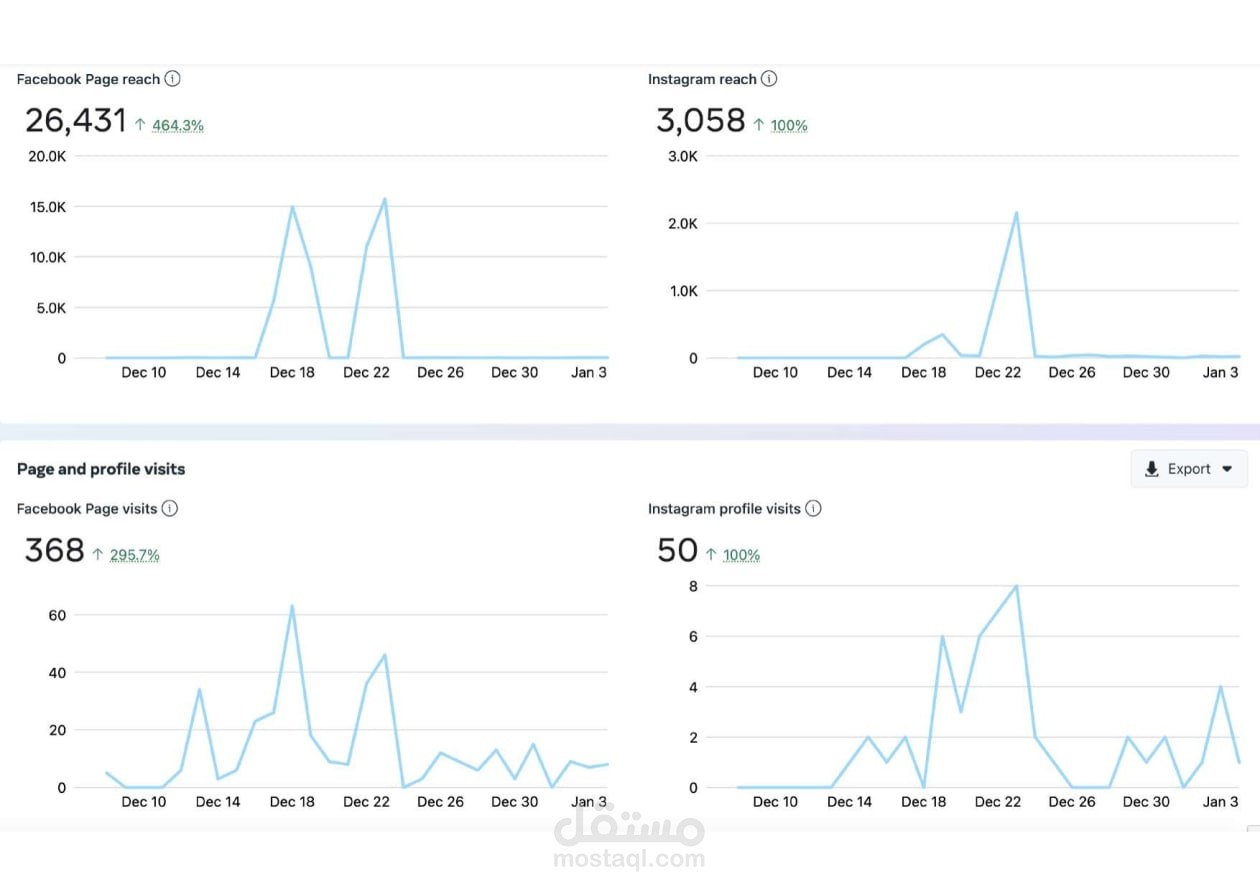Screen dimensions: 1260x890
Task: Click the download icon in Export button
Action: pyautogui.click(x=1152, y=469)
